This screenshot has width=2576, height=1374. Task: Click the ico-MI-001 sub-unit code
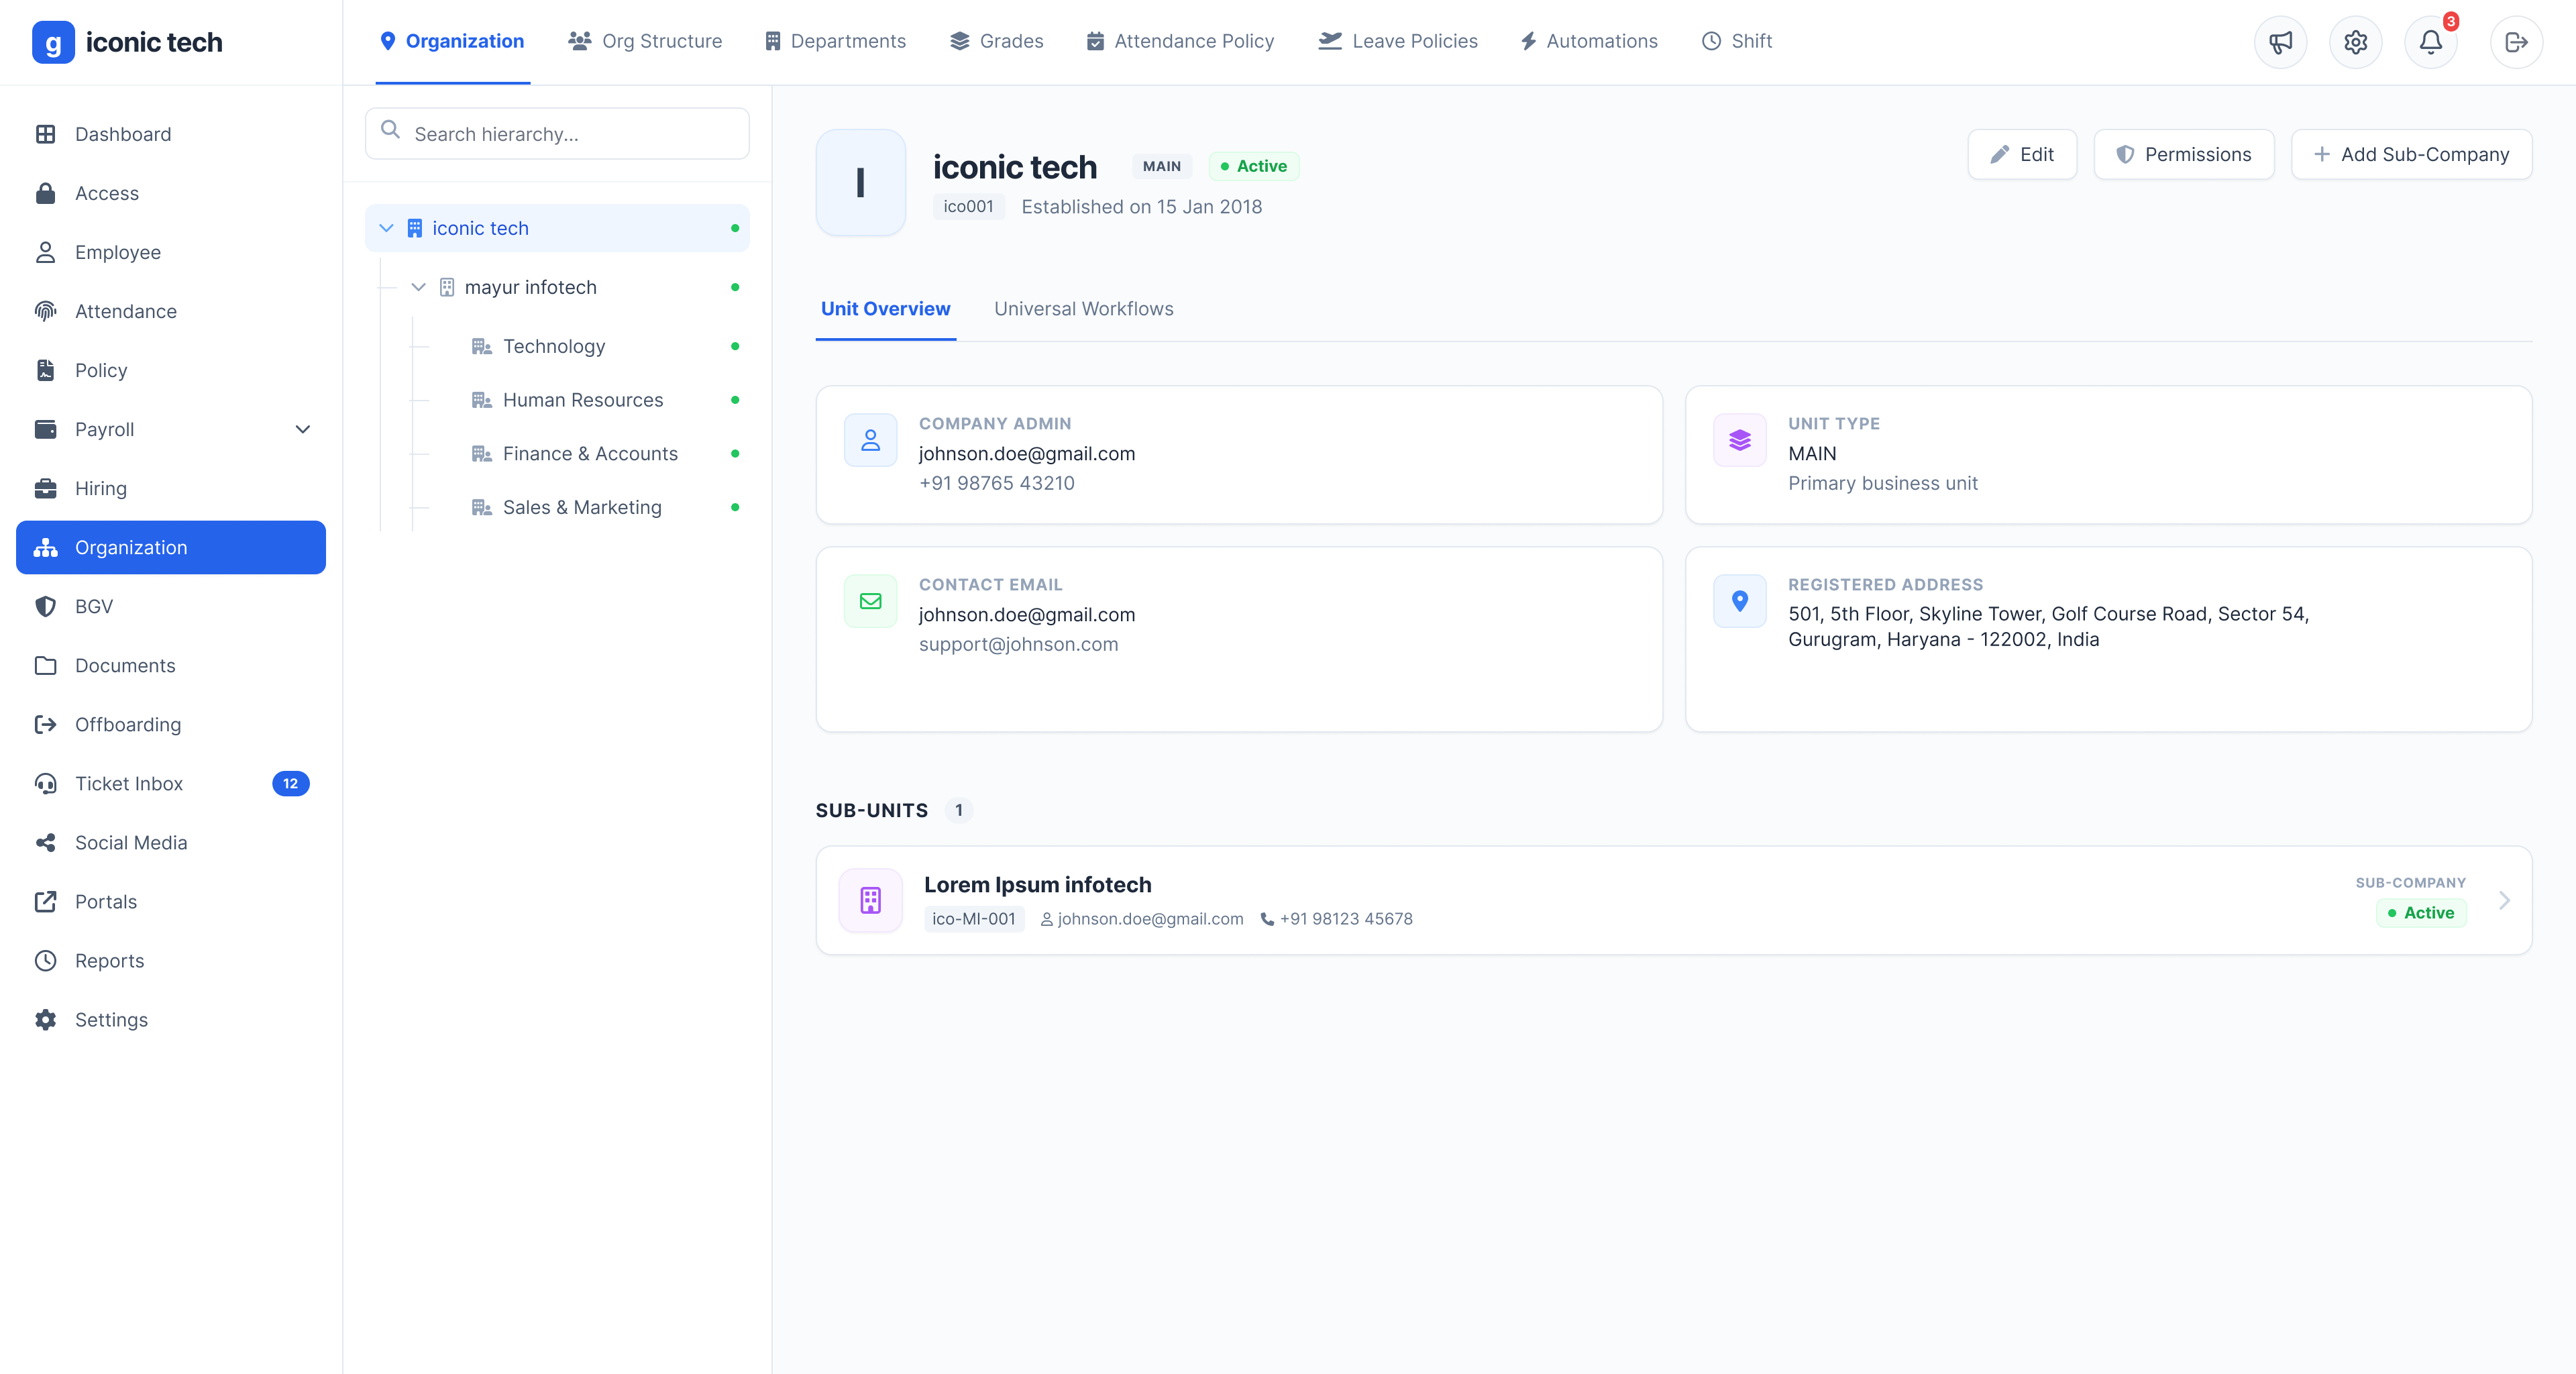tap(974, 919)
